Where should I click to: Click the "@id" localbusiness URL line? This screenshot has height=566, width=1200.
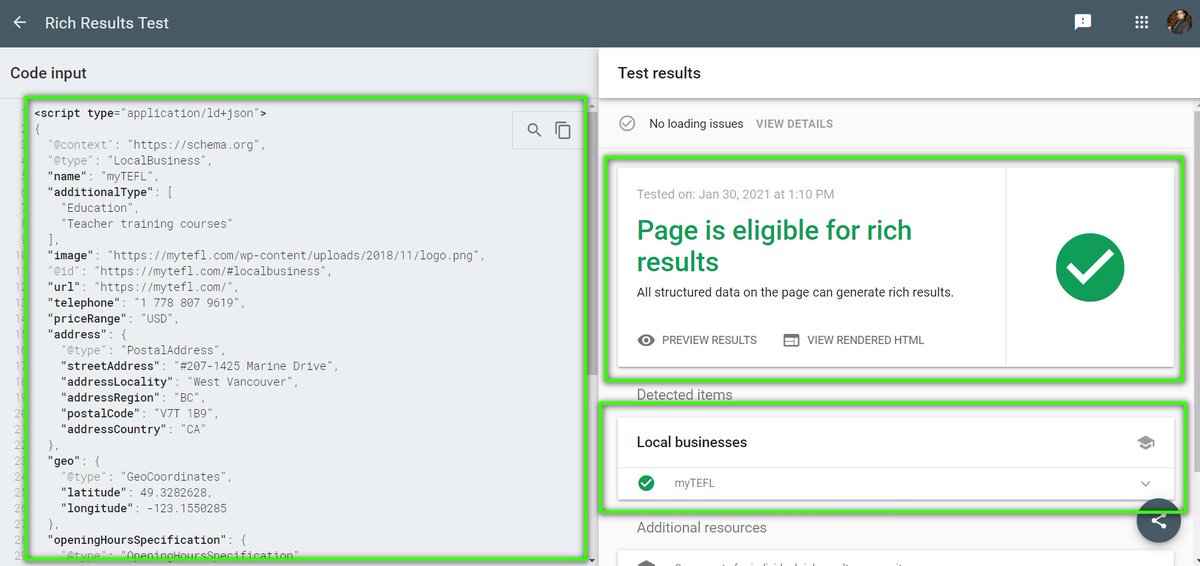click(189, 271)
